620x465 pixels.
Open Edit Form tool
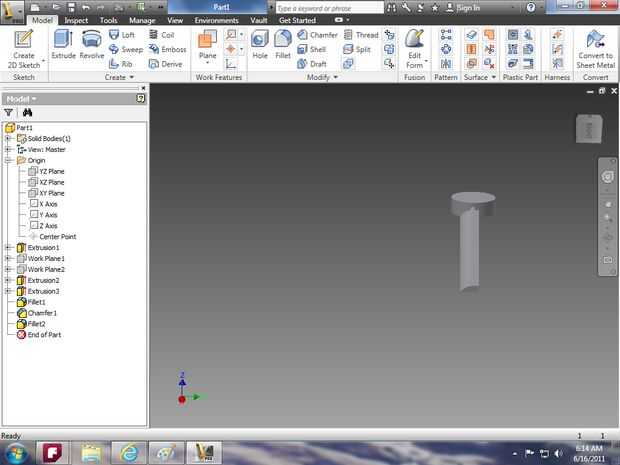(x=414, y=49)
